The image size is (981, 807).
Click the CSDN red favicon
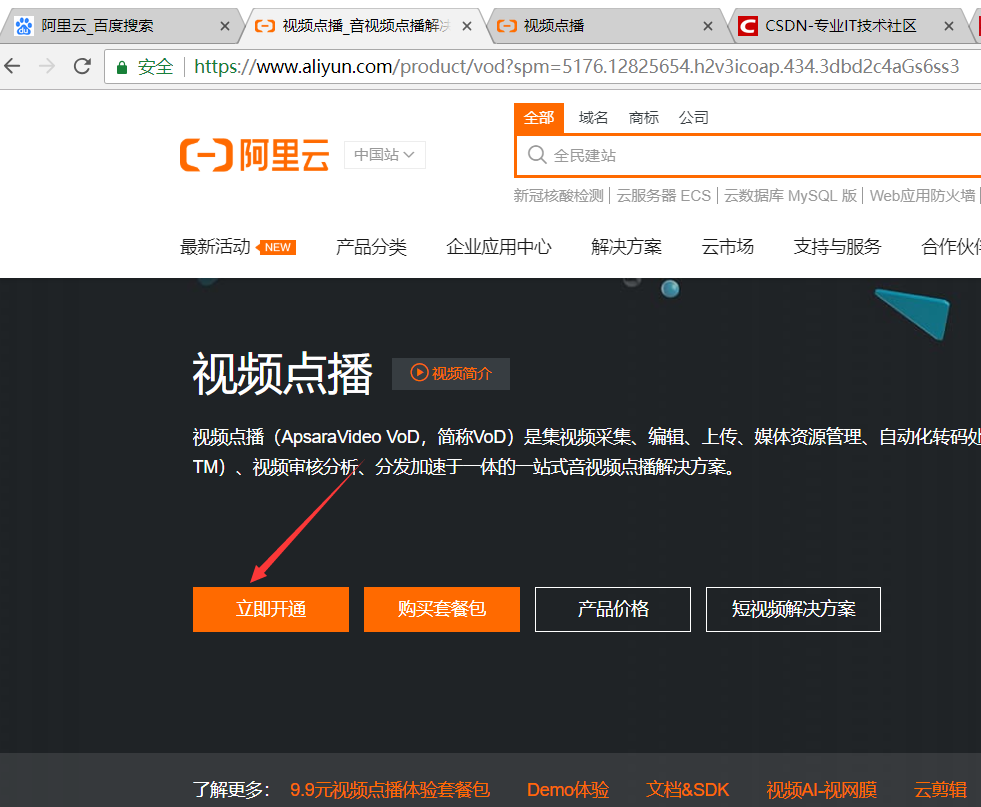point(748,26)
